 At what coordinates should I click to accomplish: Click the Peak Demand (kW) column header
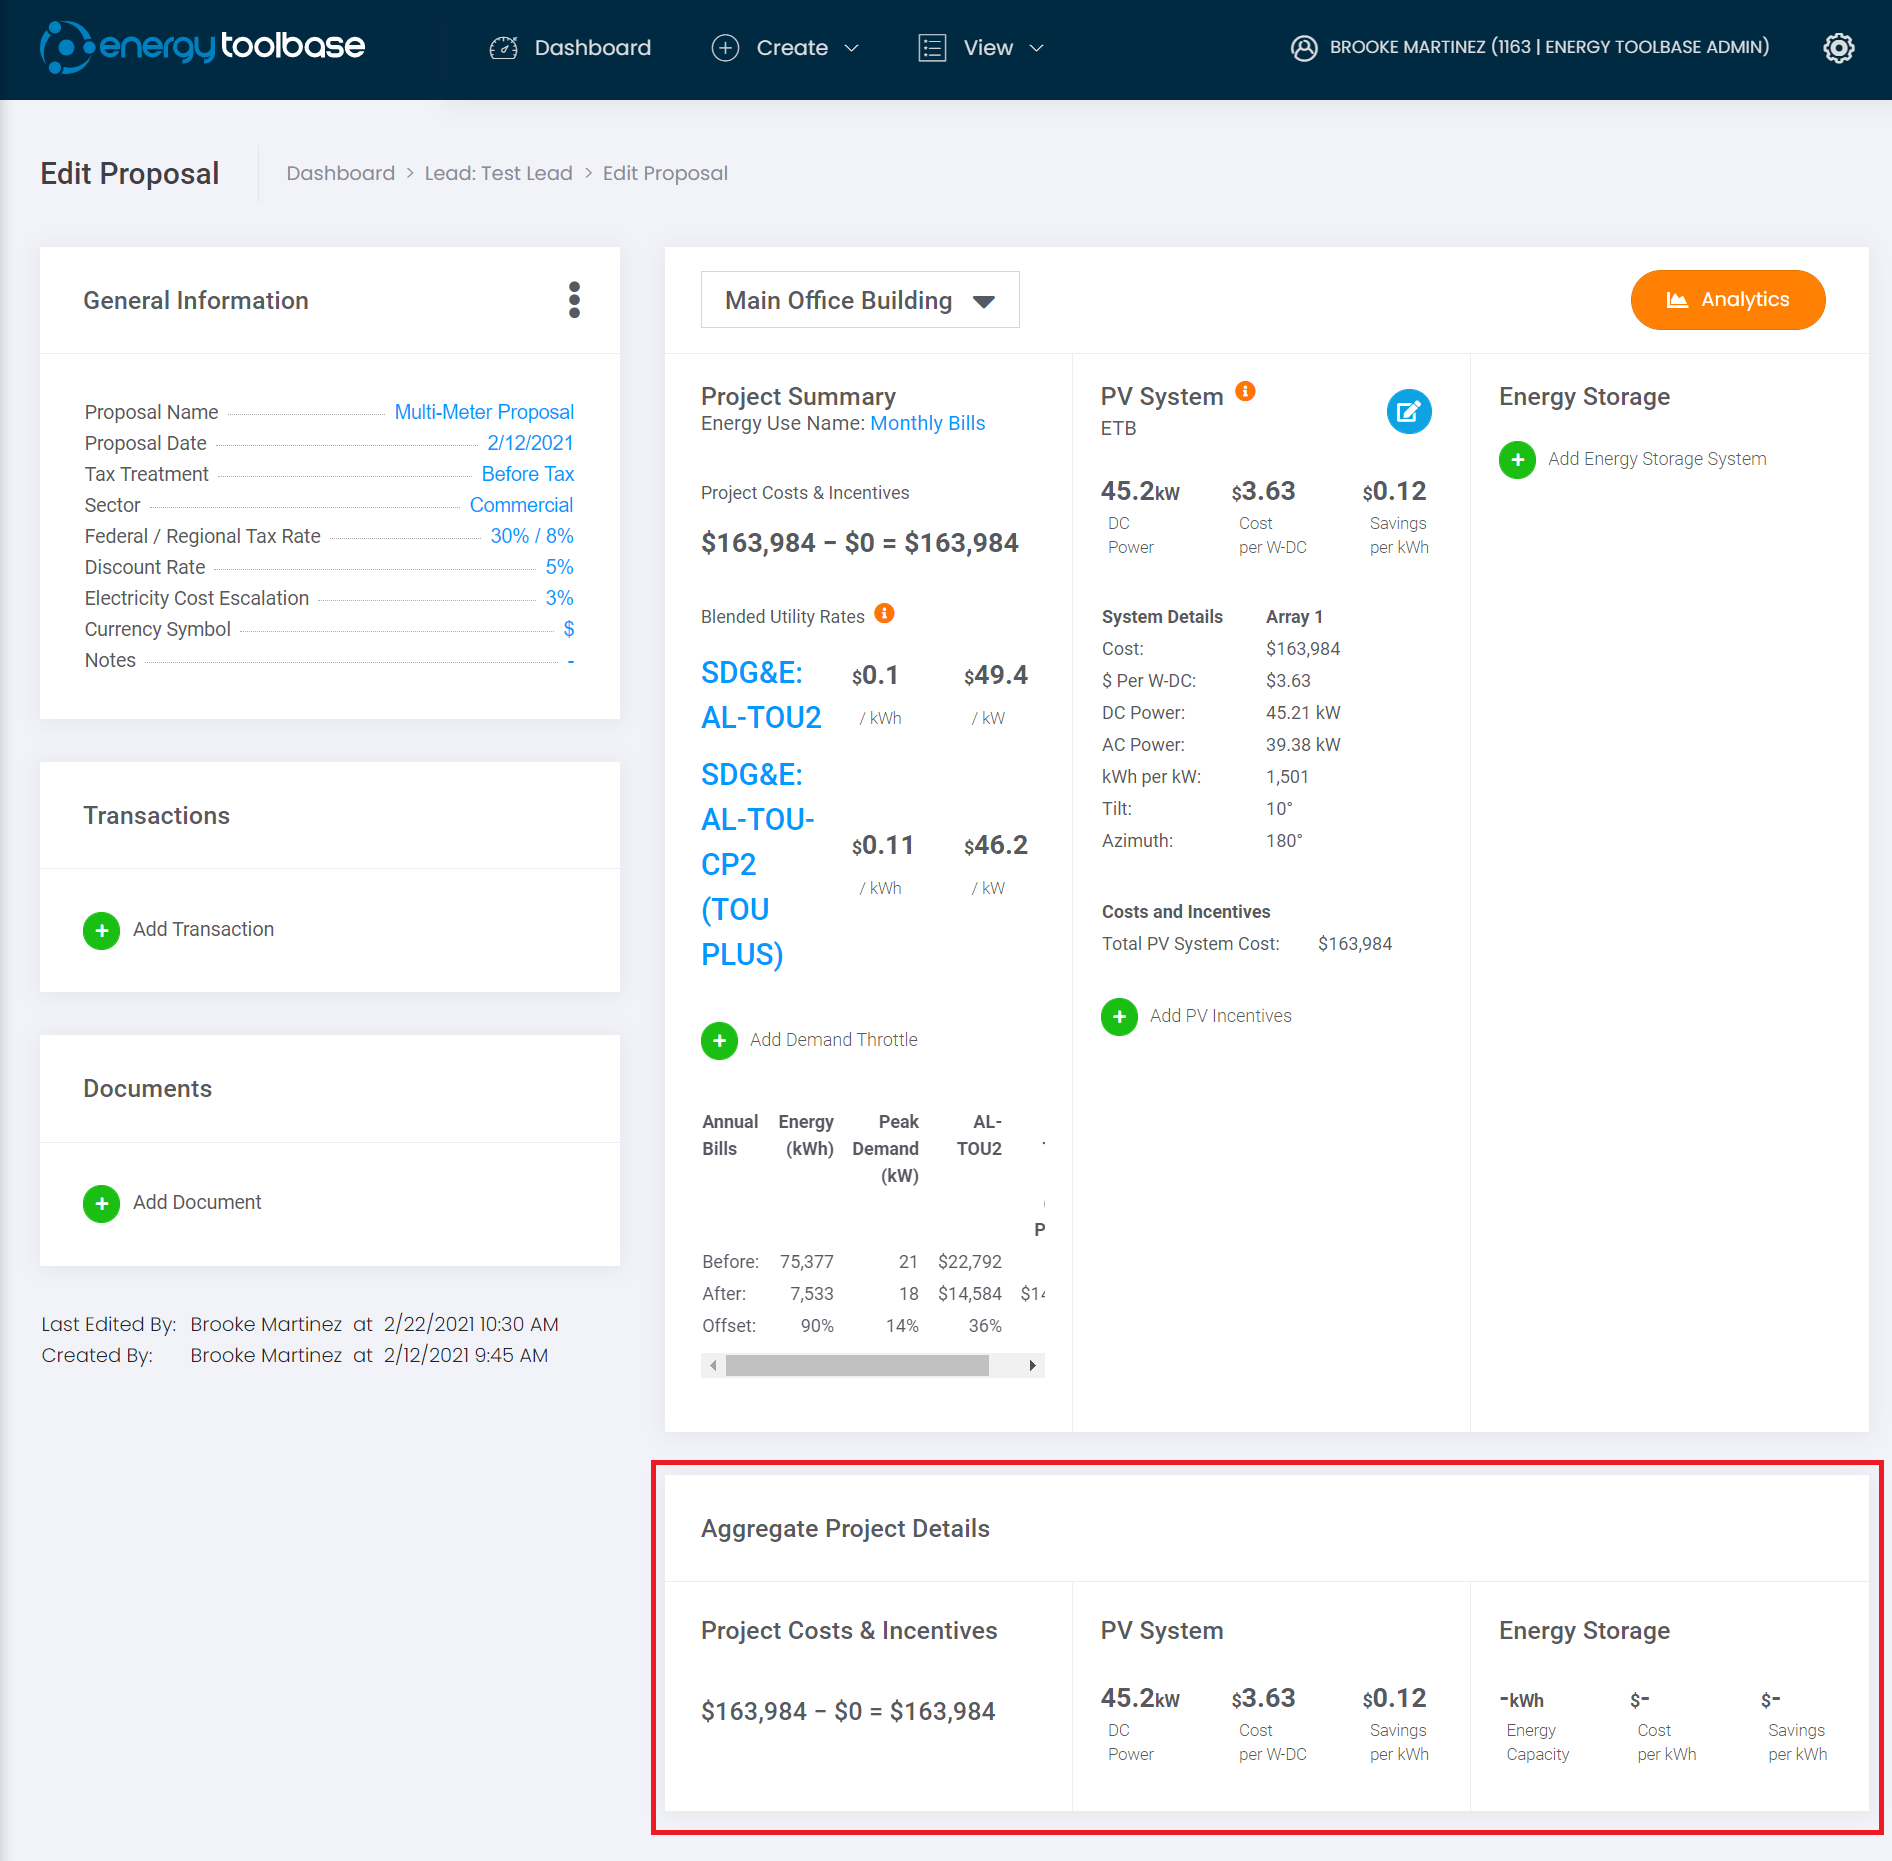coord(885,1149)
